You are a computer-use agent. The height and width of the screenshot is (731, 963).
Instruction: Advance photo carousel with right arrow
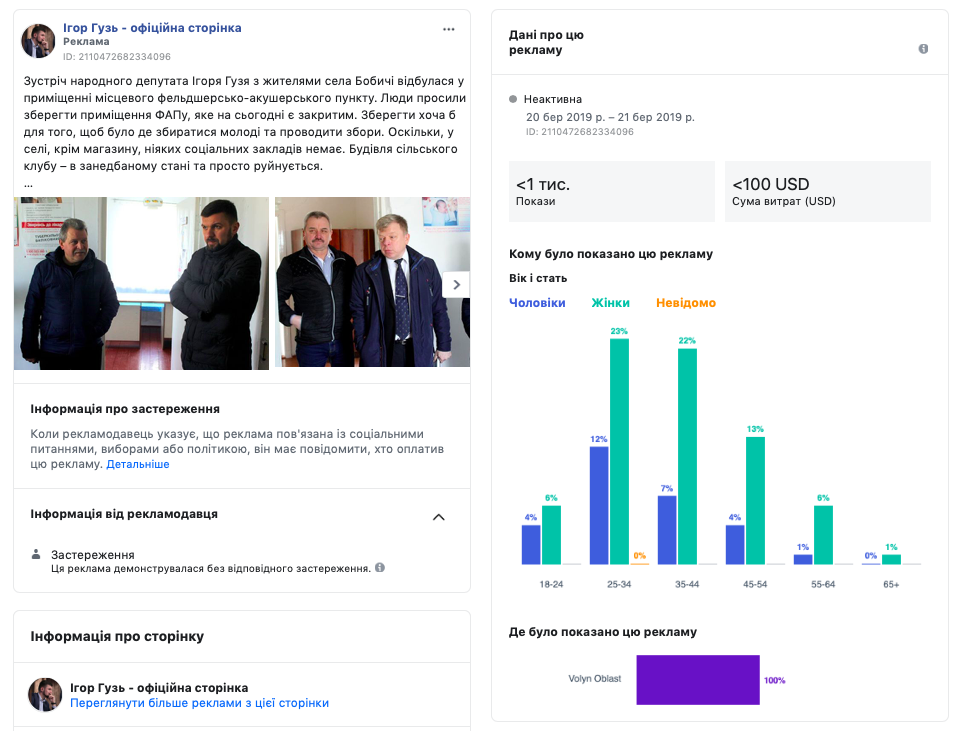(456, 284)
